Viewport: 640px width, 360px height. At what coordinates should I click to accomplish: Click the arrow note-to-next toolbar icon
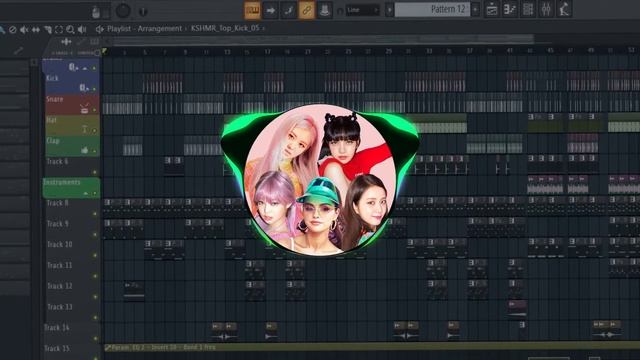click(271, 11)
